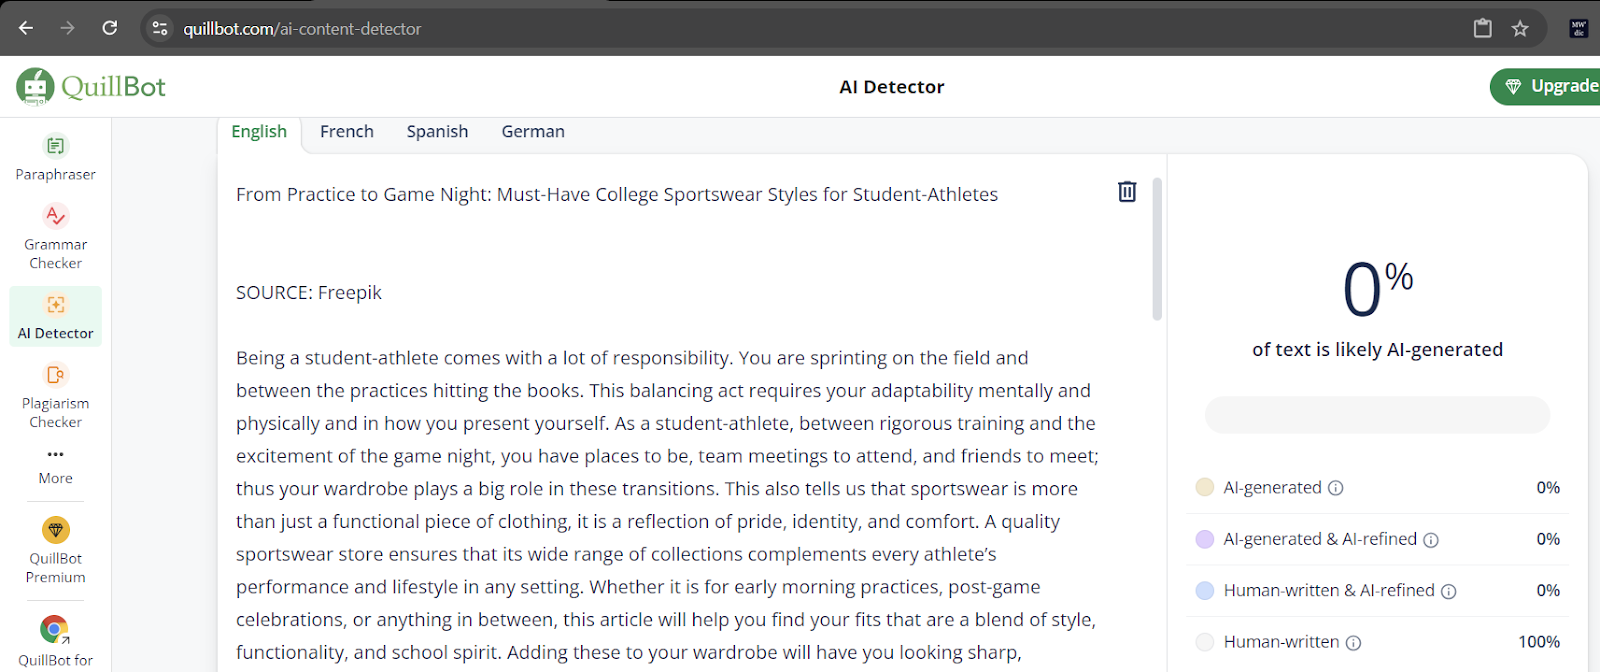Viewport: 1600px width, 672px height.
Task: Show info for AI-generated category
Action: click(x=1335, y=488)
